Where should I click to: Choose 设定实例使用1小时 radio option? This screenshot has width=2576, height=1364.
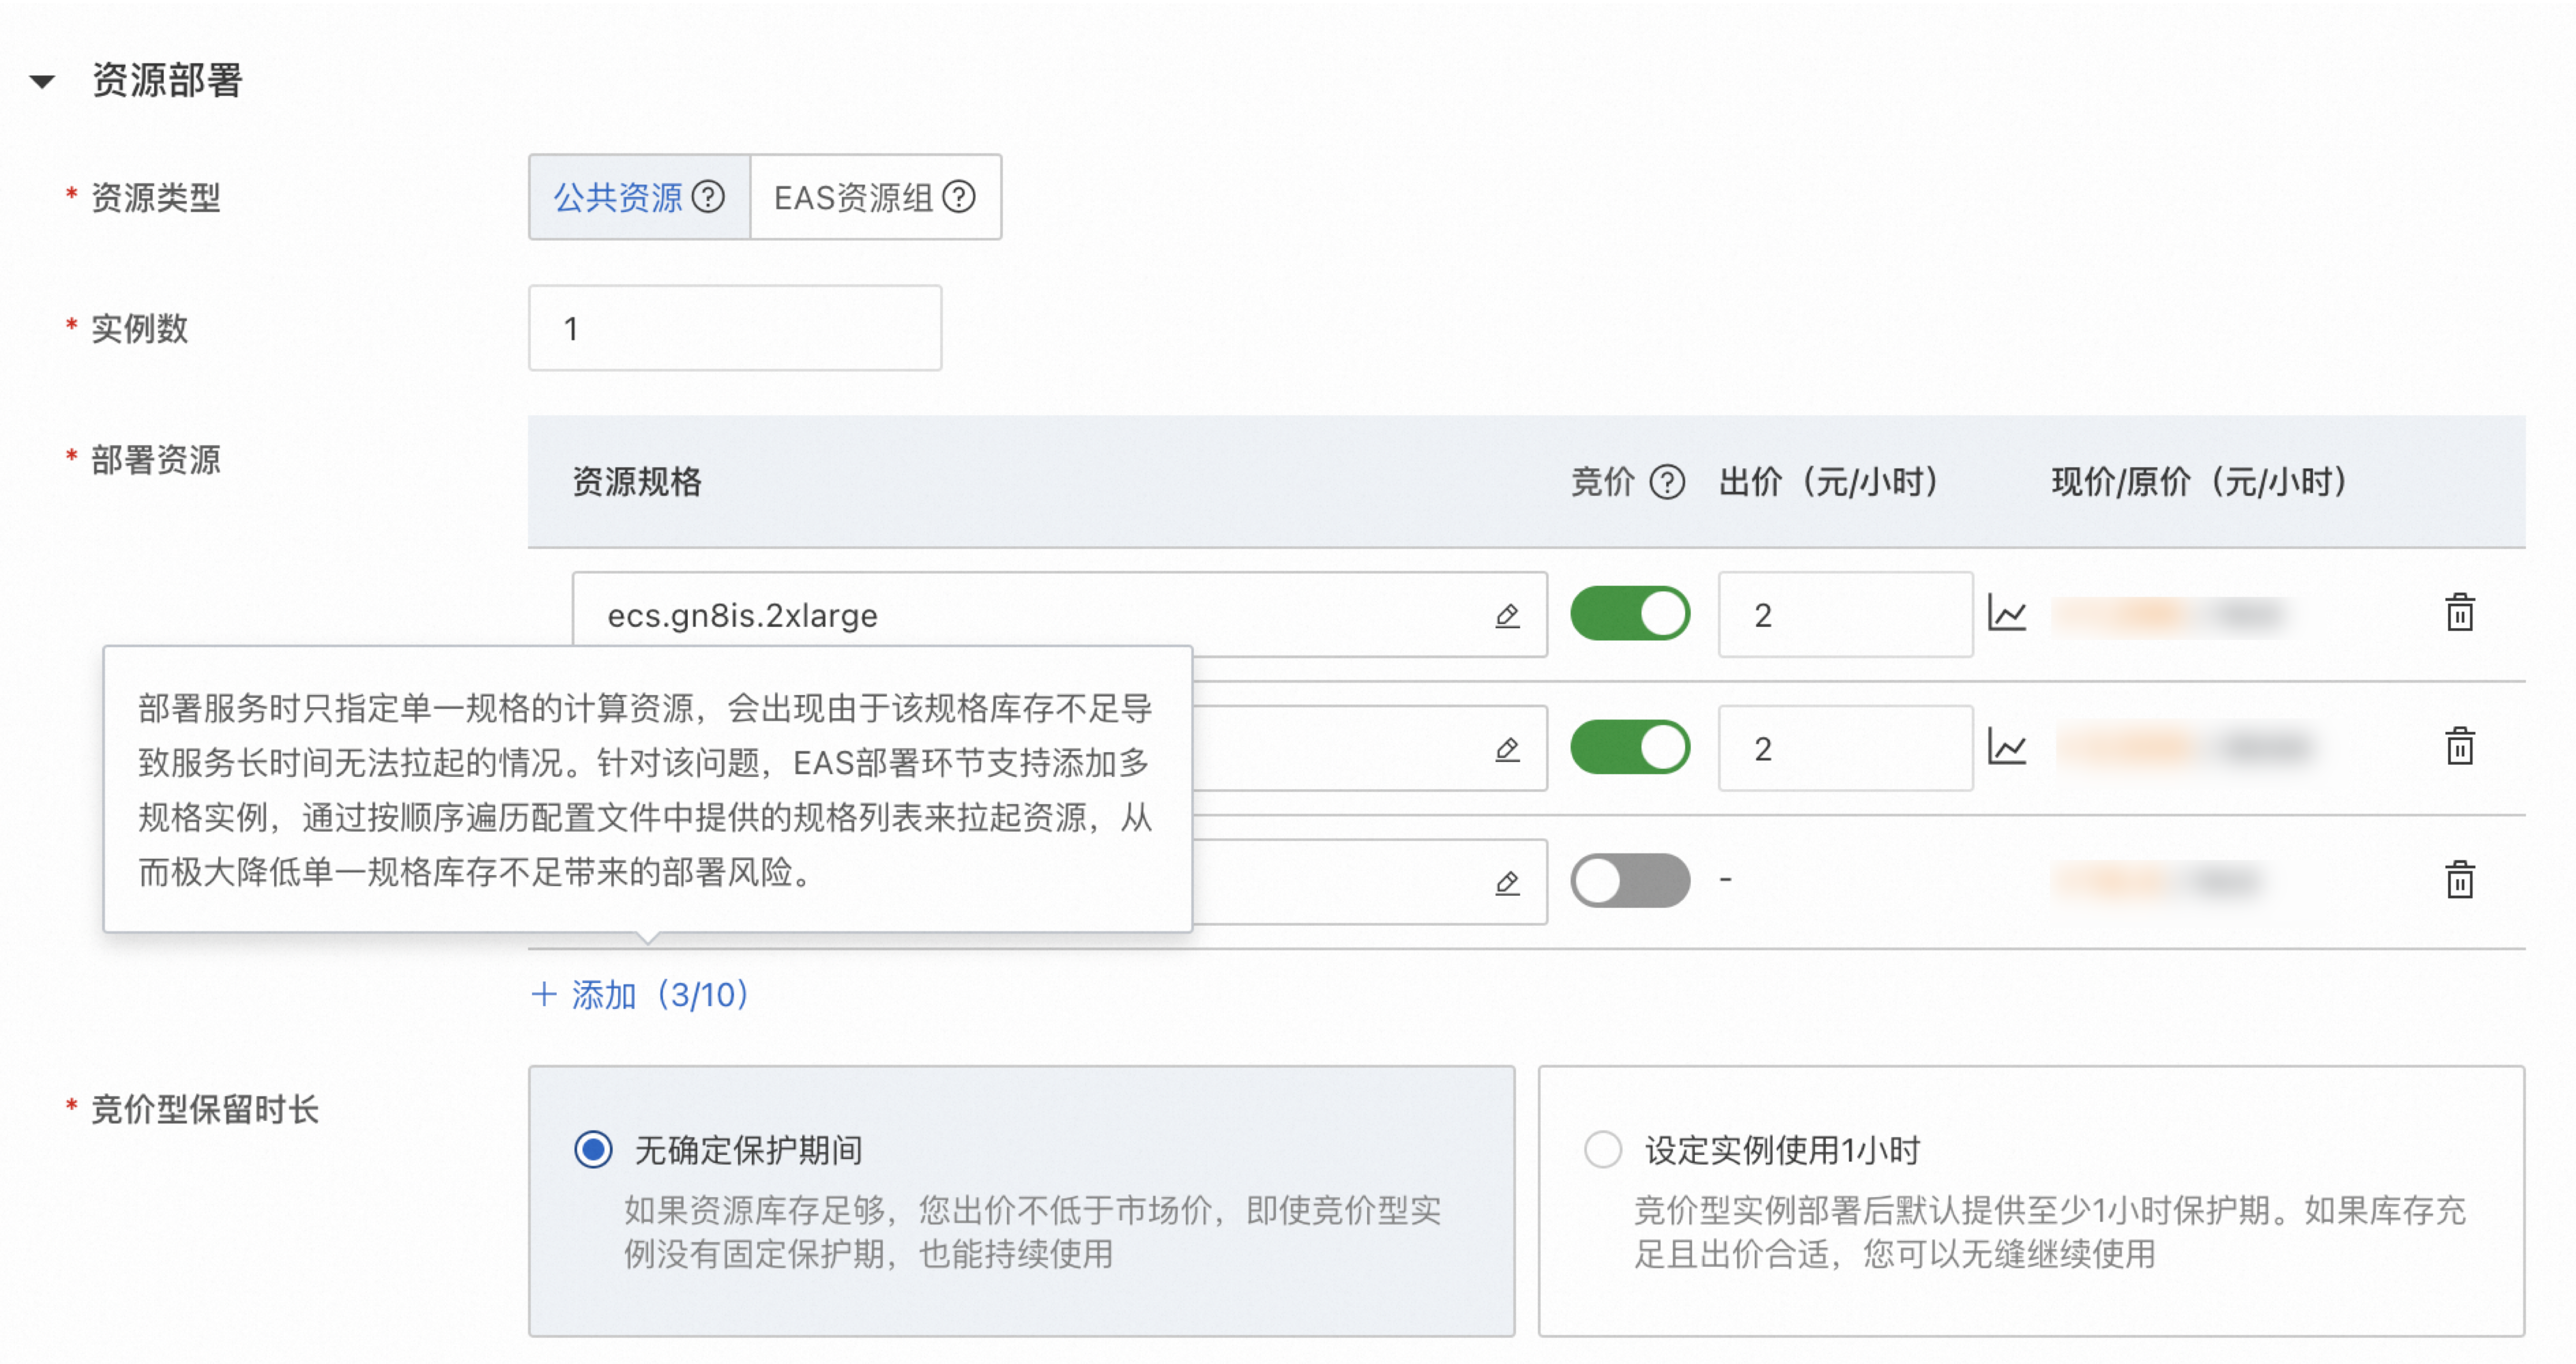(x=1602, y=1149)
